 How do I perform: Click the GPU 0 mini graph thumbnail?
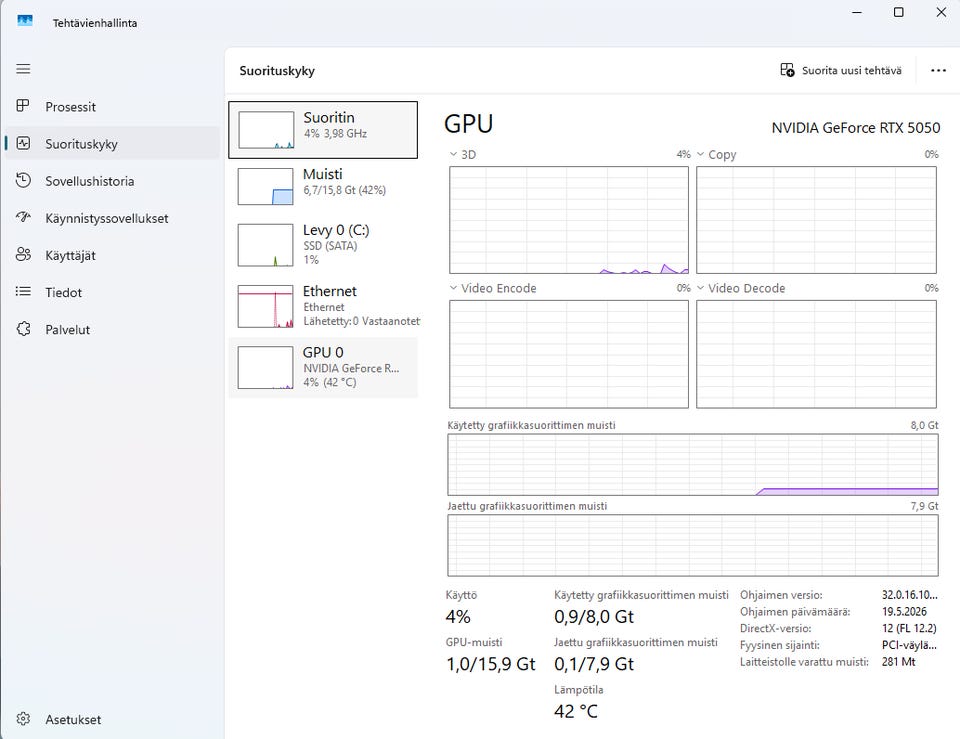265,367
